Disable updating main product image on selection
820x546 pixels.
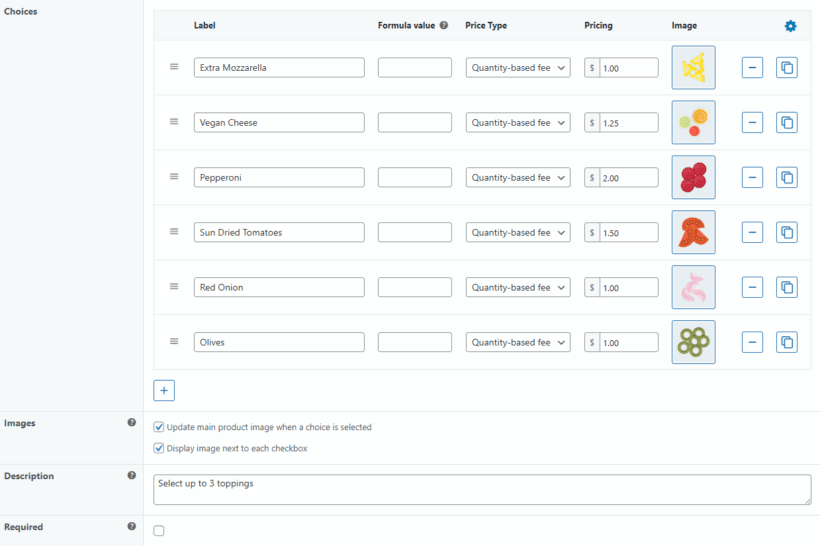coord(159,427)
